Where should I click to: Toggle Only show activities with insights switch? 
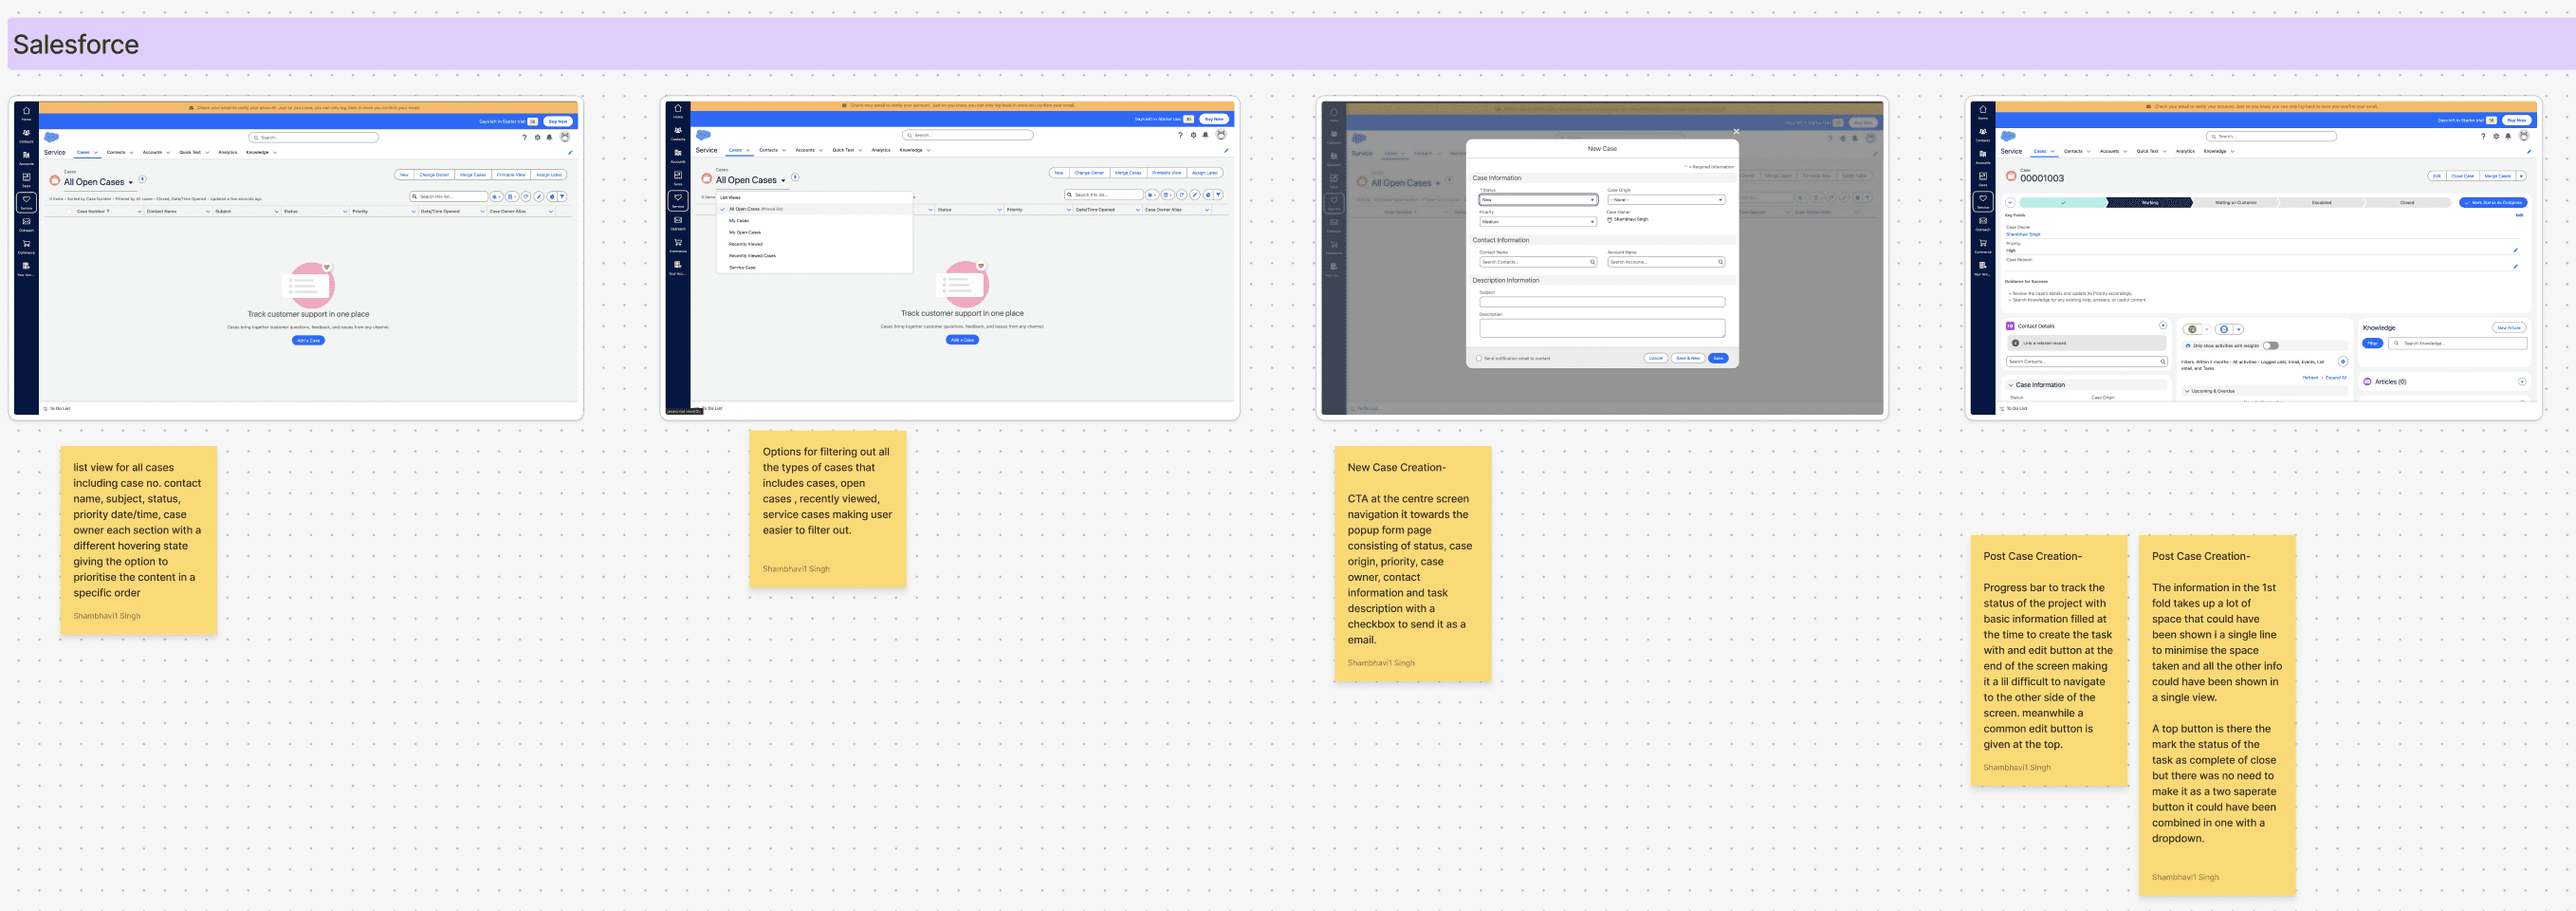2271,346
